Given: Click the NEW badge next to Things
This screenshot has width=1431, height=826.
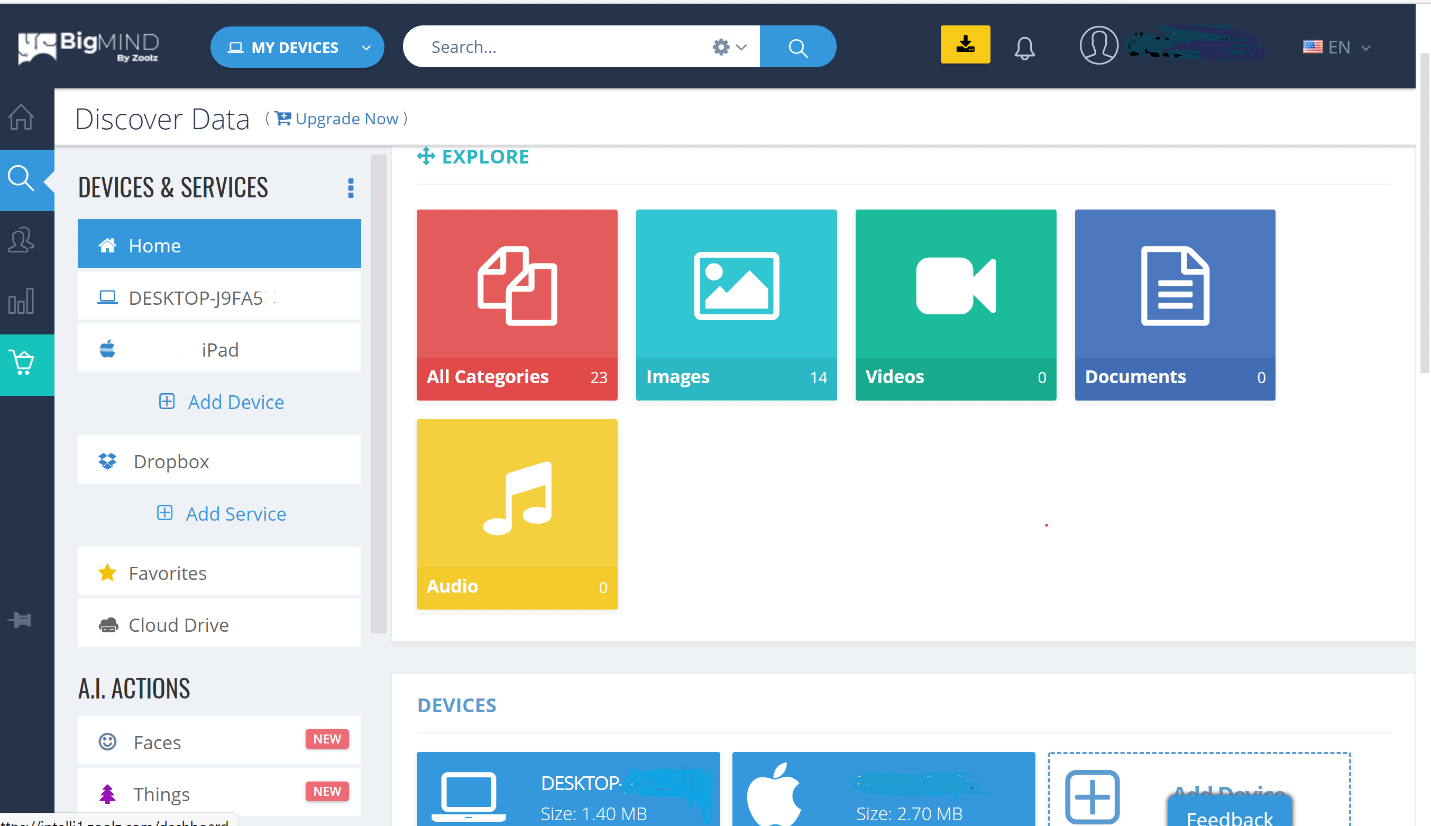Looking at the screenshot, I should tap(327, 791).
